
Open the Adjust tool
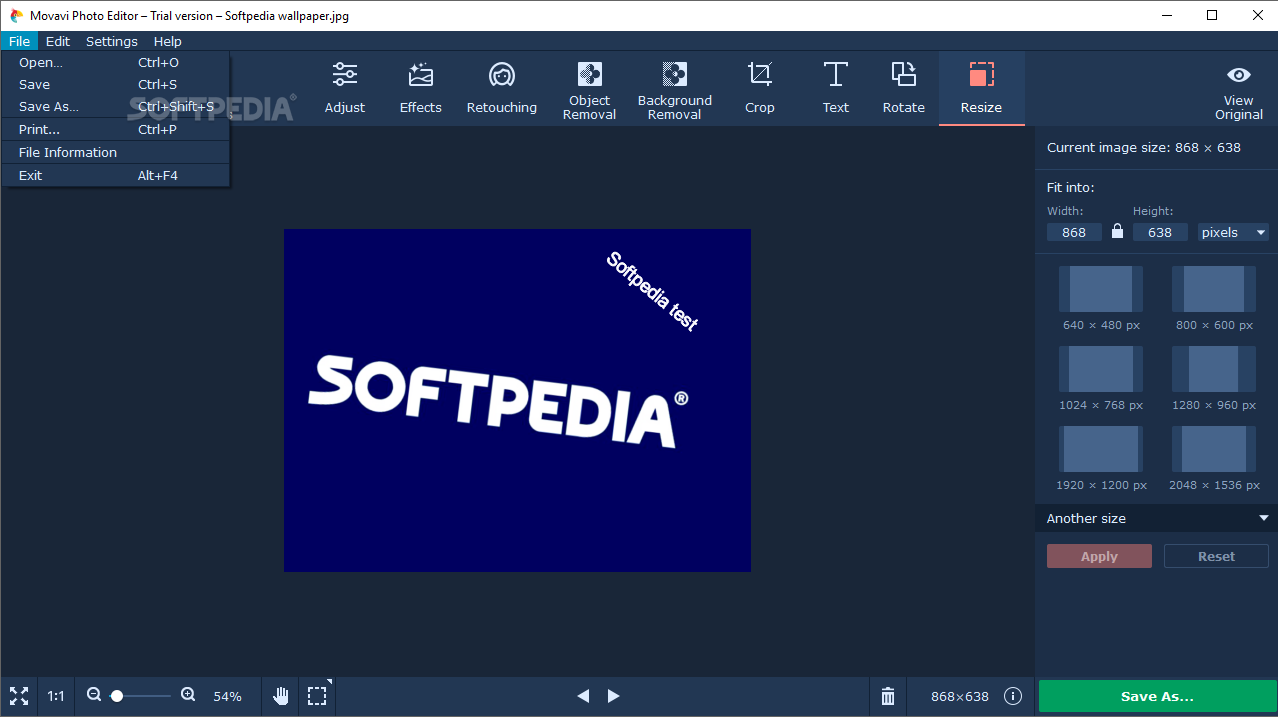345,88
